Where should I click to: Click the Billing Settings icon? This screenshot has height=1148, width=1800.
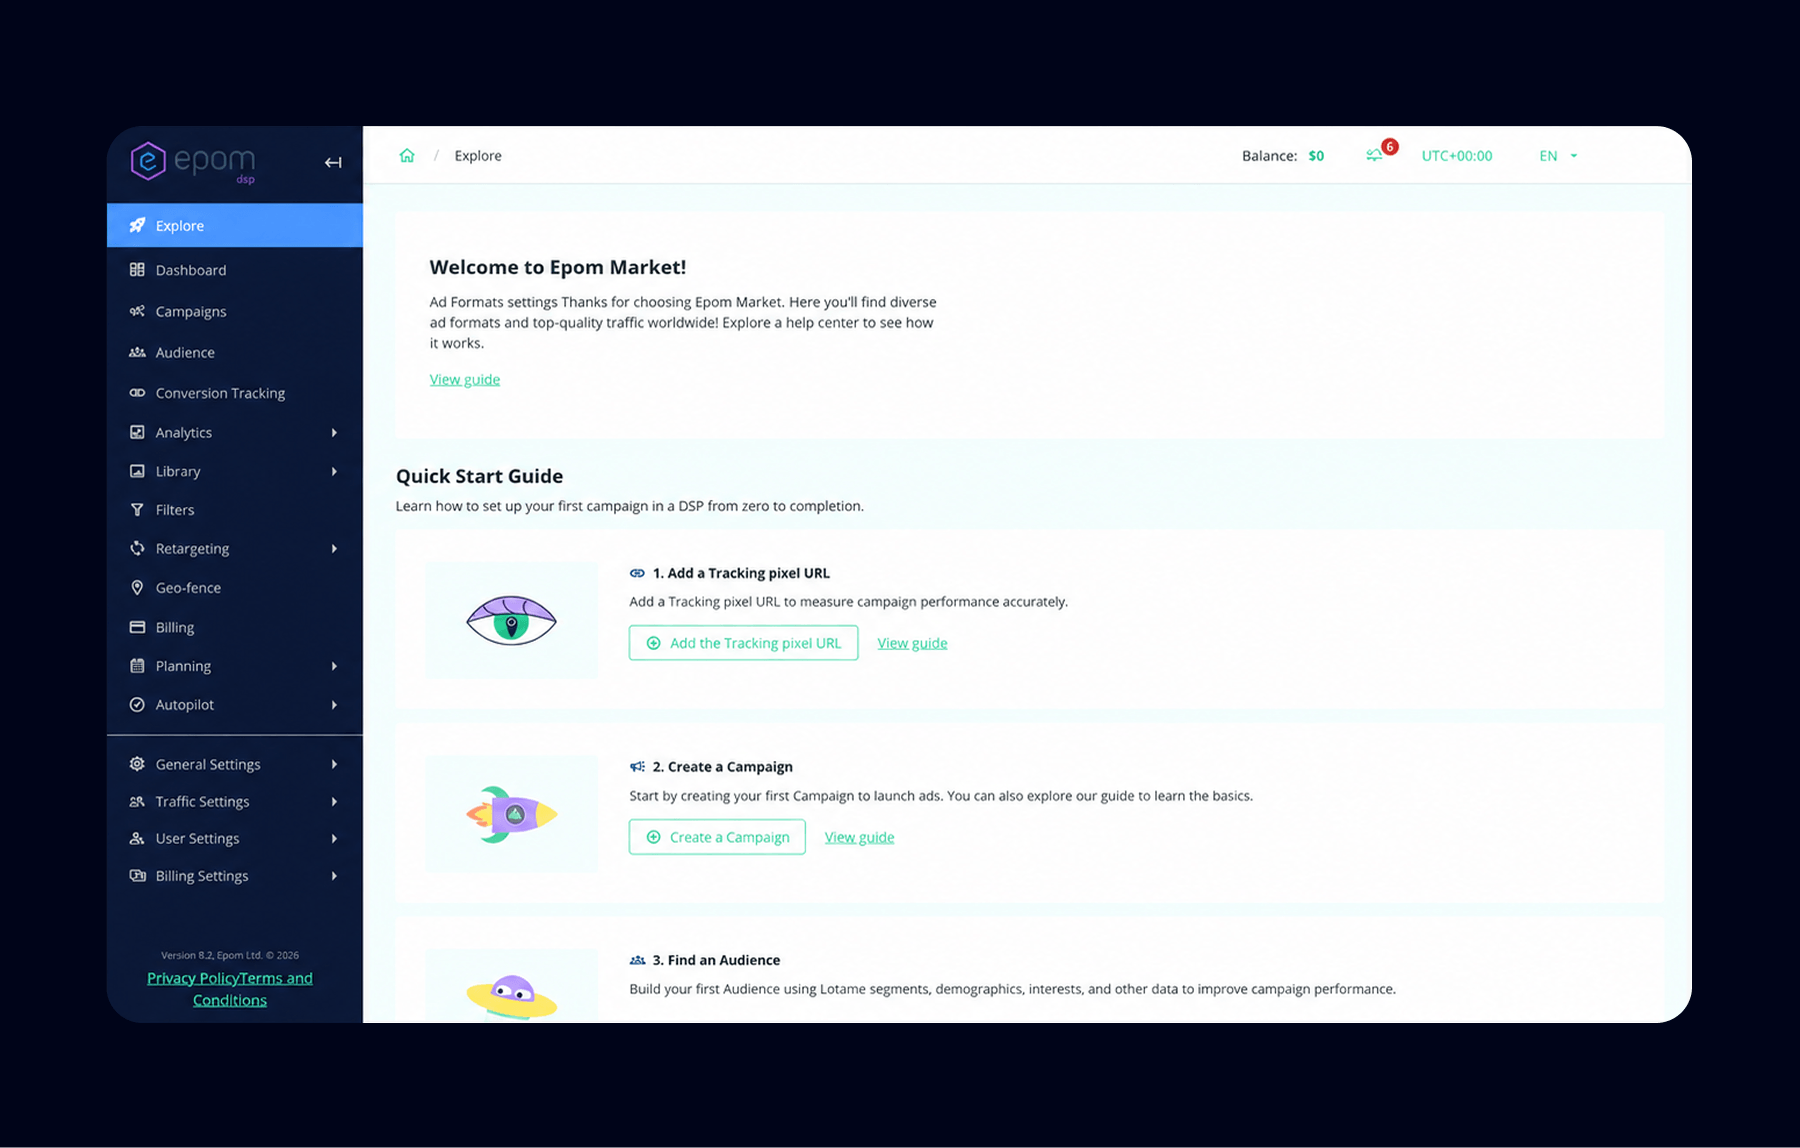(137, 876)
